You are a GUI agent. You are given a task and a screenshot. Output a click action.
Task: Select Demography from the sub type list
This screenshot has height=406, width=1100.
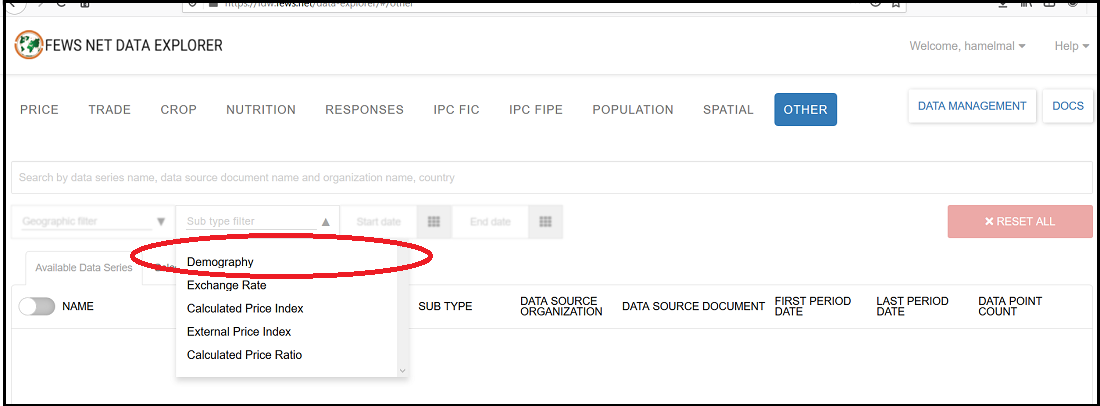220,262
